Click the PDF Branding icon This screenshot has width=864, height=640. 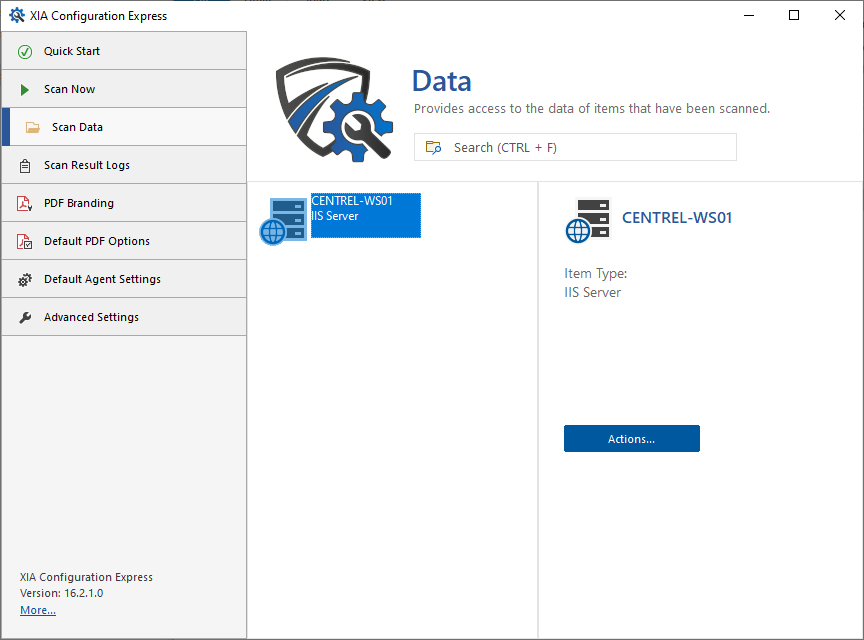point(24,203)
